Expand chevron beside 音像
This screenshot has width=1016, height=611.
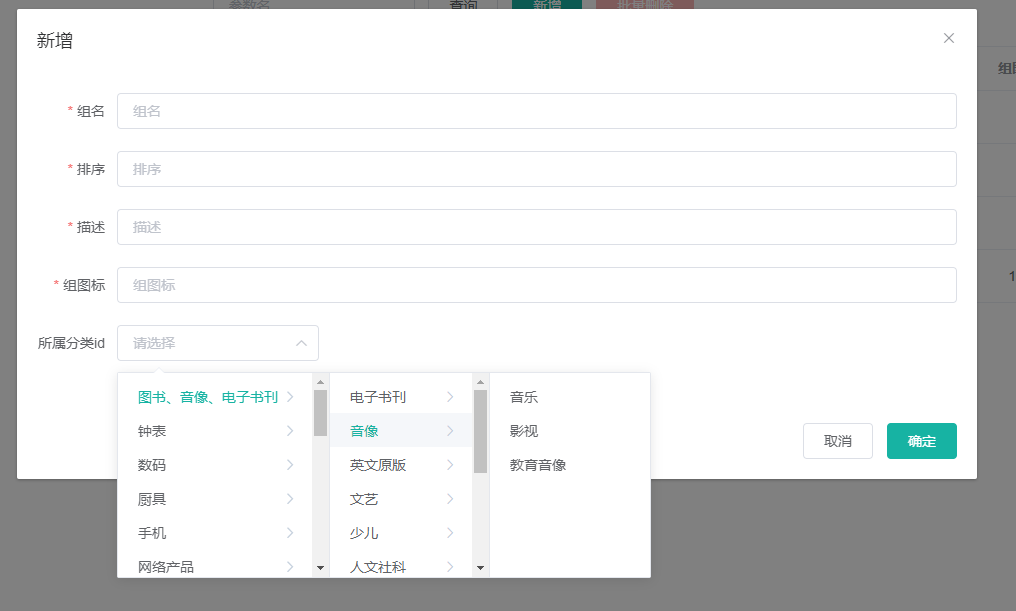(x=450, y=431)
